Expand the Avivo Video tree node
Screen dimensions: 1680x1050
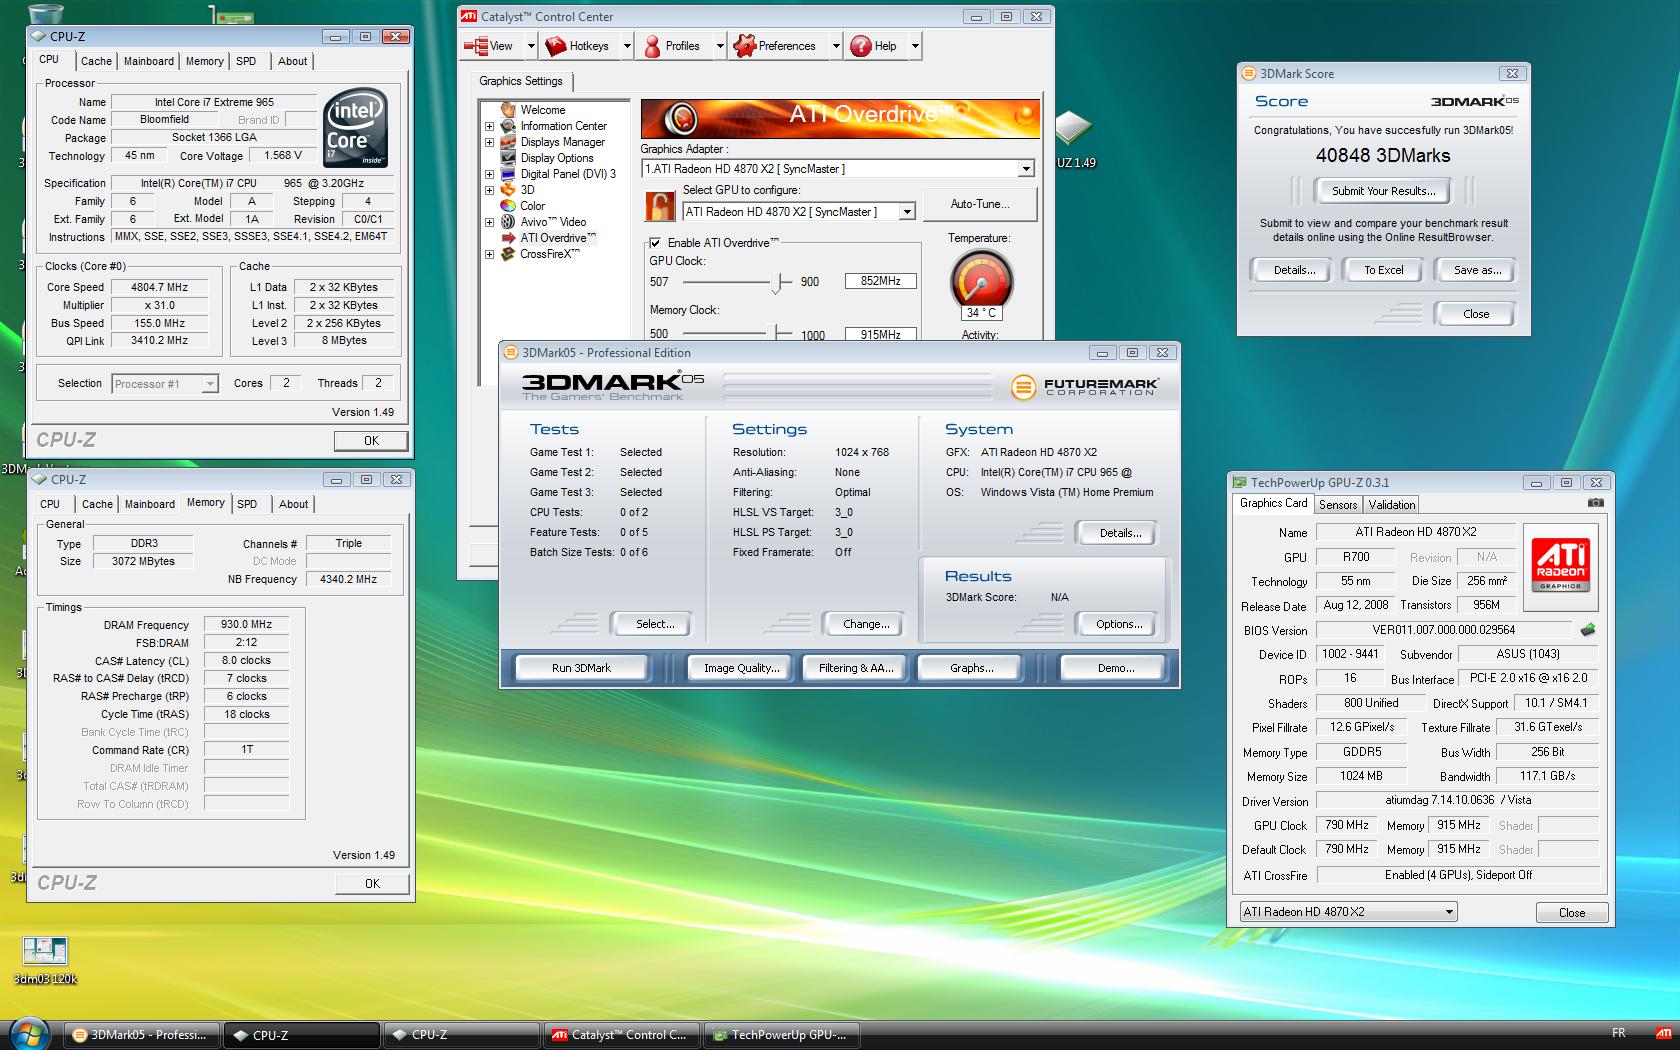click(x=489, y=222)
